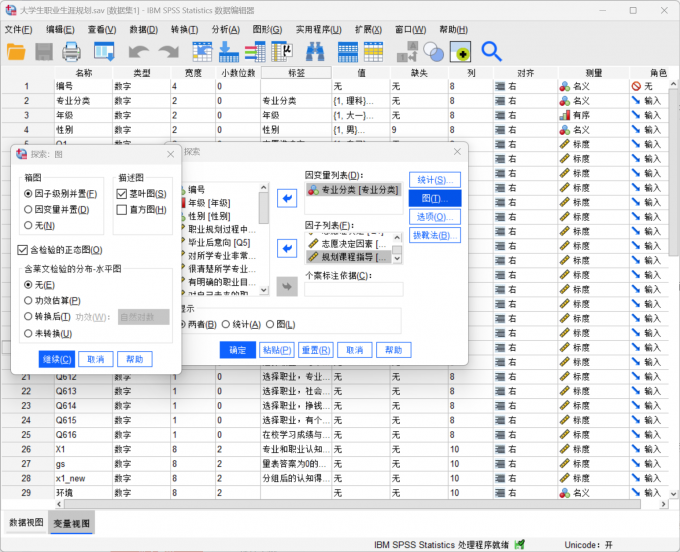Click 继续 in the plots dialog
Viewport: 680px width, 552px height.
[x=57, y=359]
